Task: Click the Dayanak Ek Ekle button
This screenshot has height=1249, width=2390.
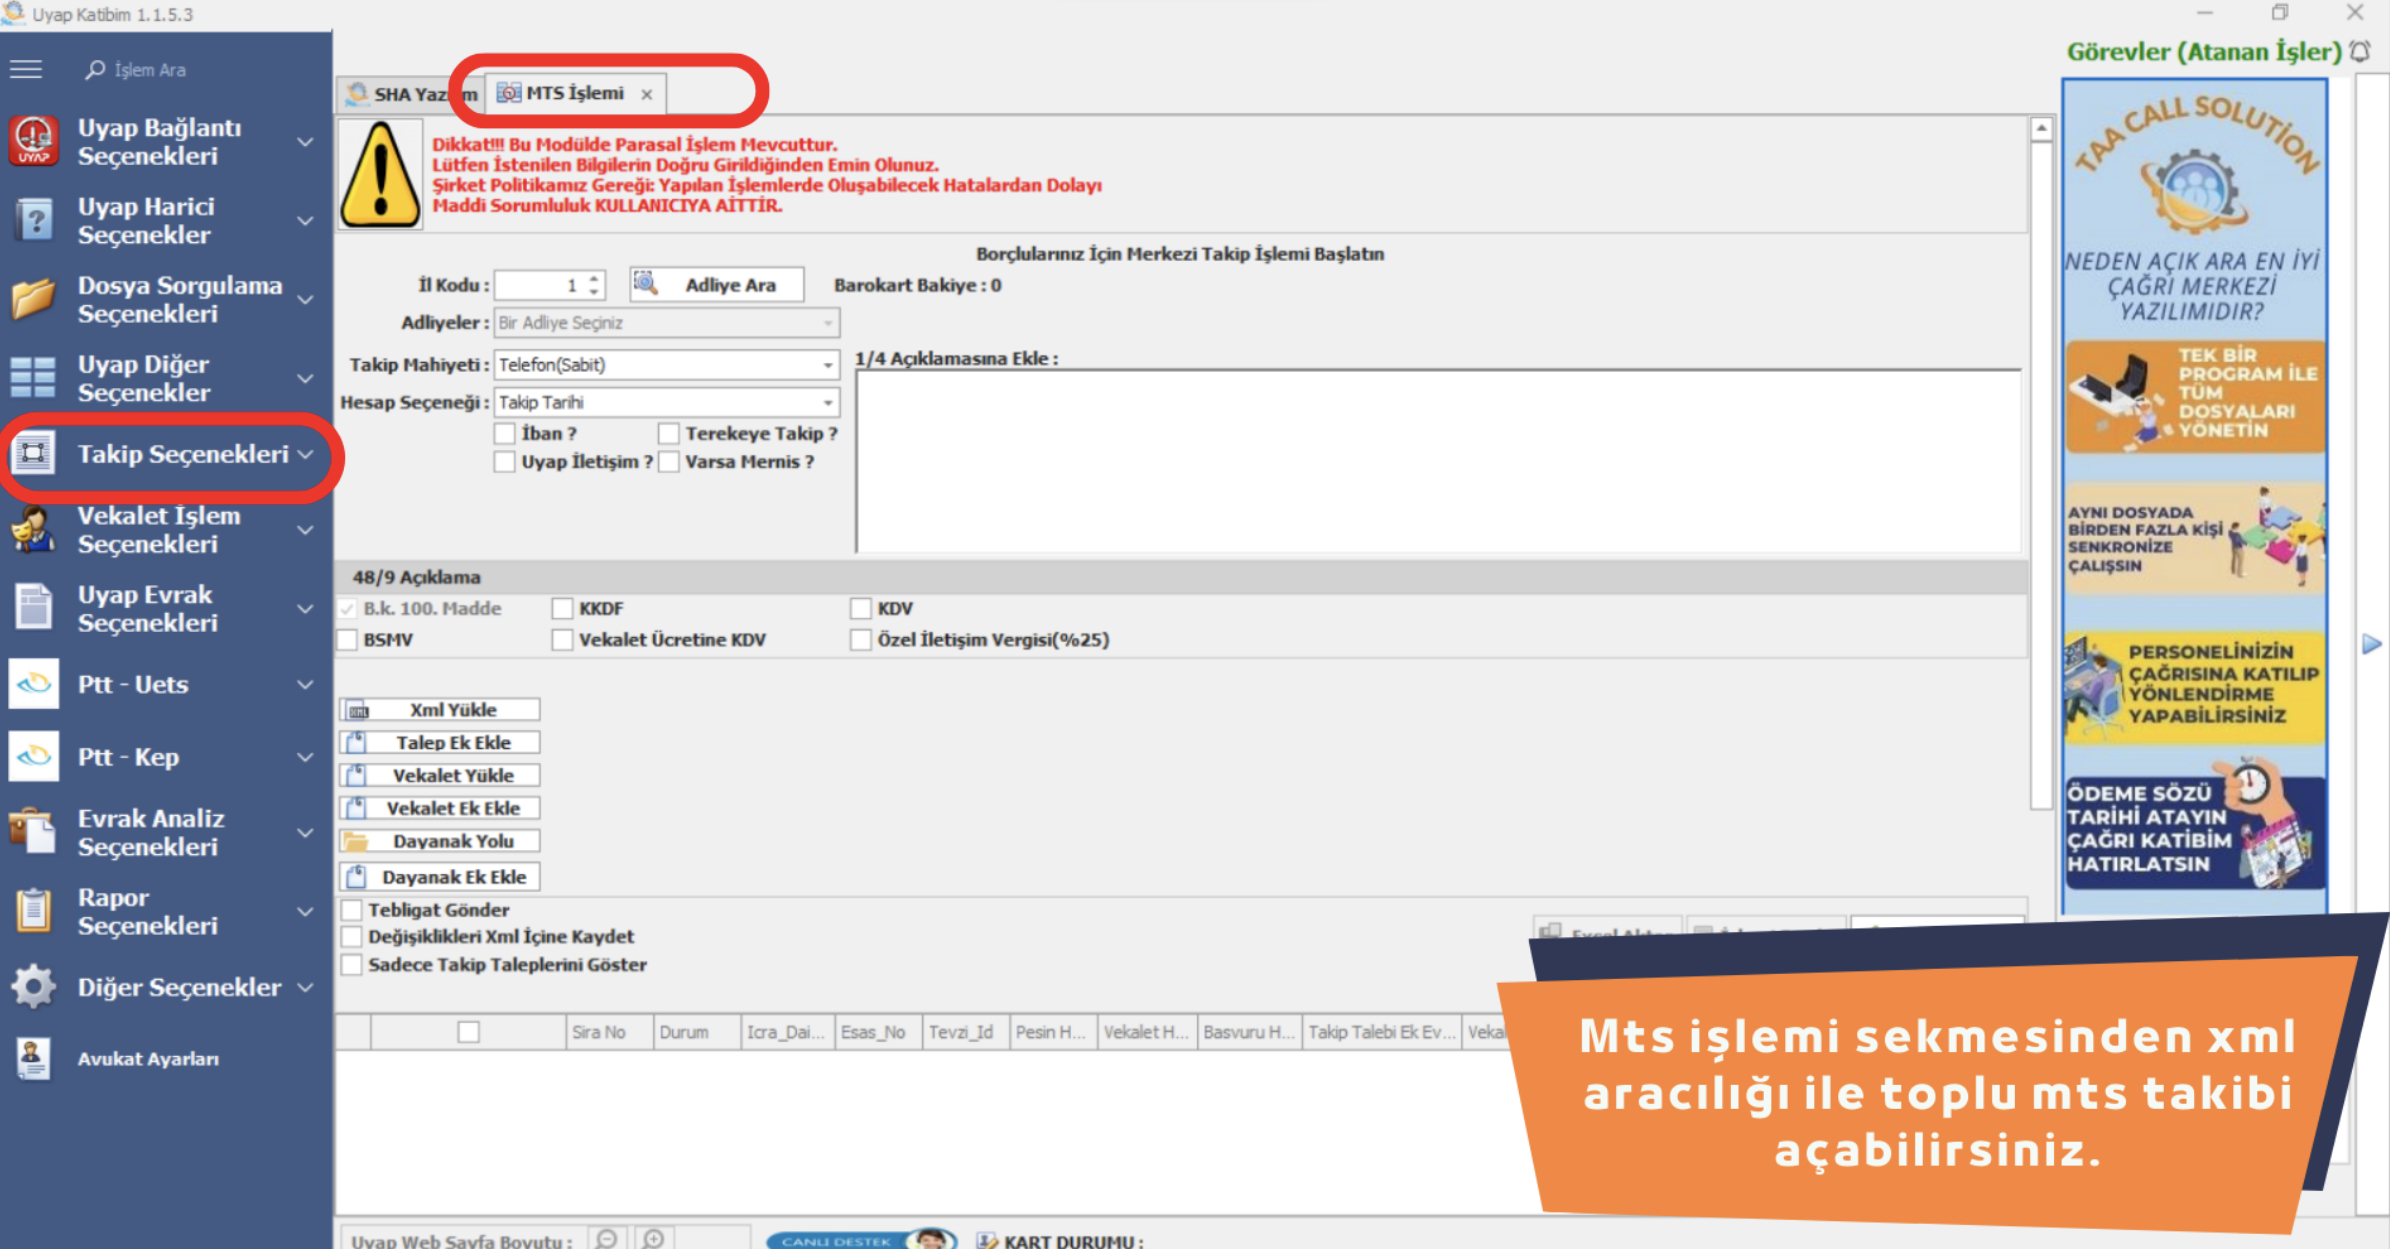Action: (x=440, y=877)
